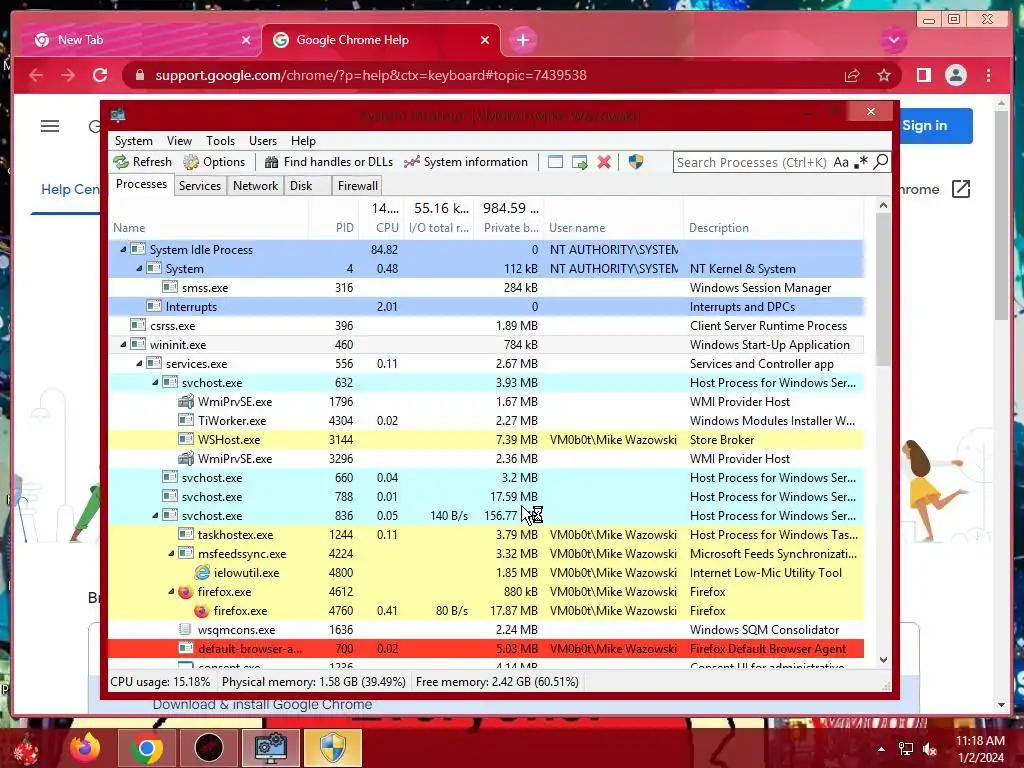Launch Firefox from the taskbar
Viewport: 1024px width, 768px height.
pos(86,748)
